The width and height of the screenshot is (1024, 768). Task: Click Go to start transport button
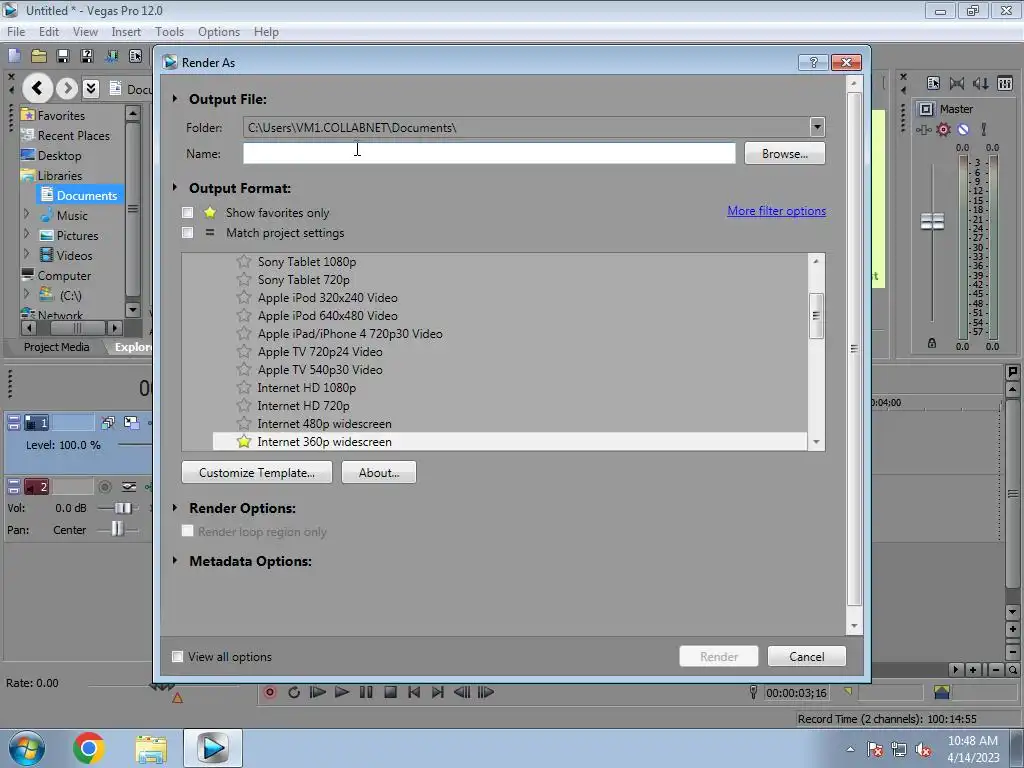coord(414,692)
